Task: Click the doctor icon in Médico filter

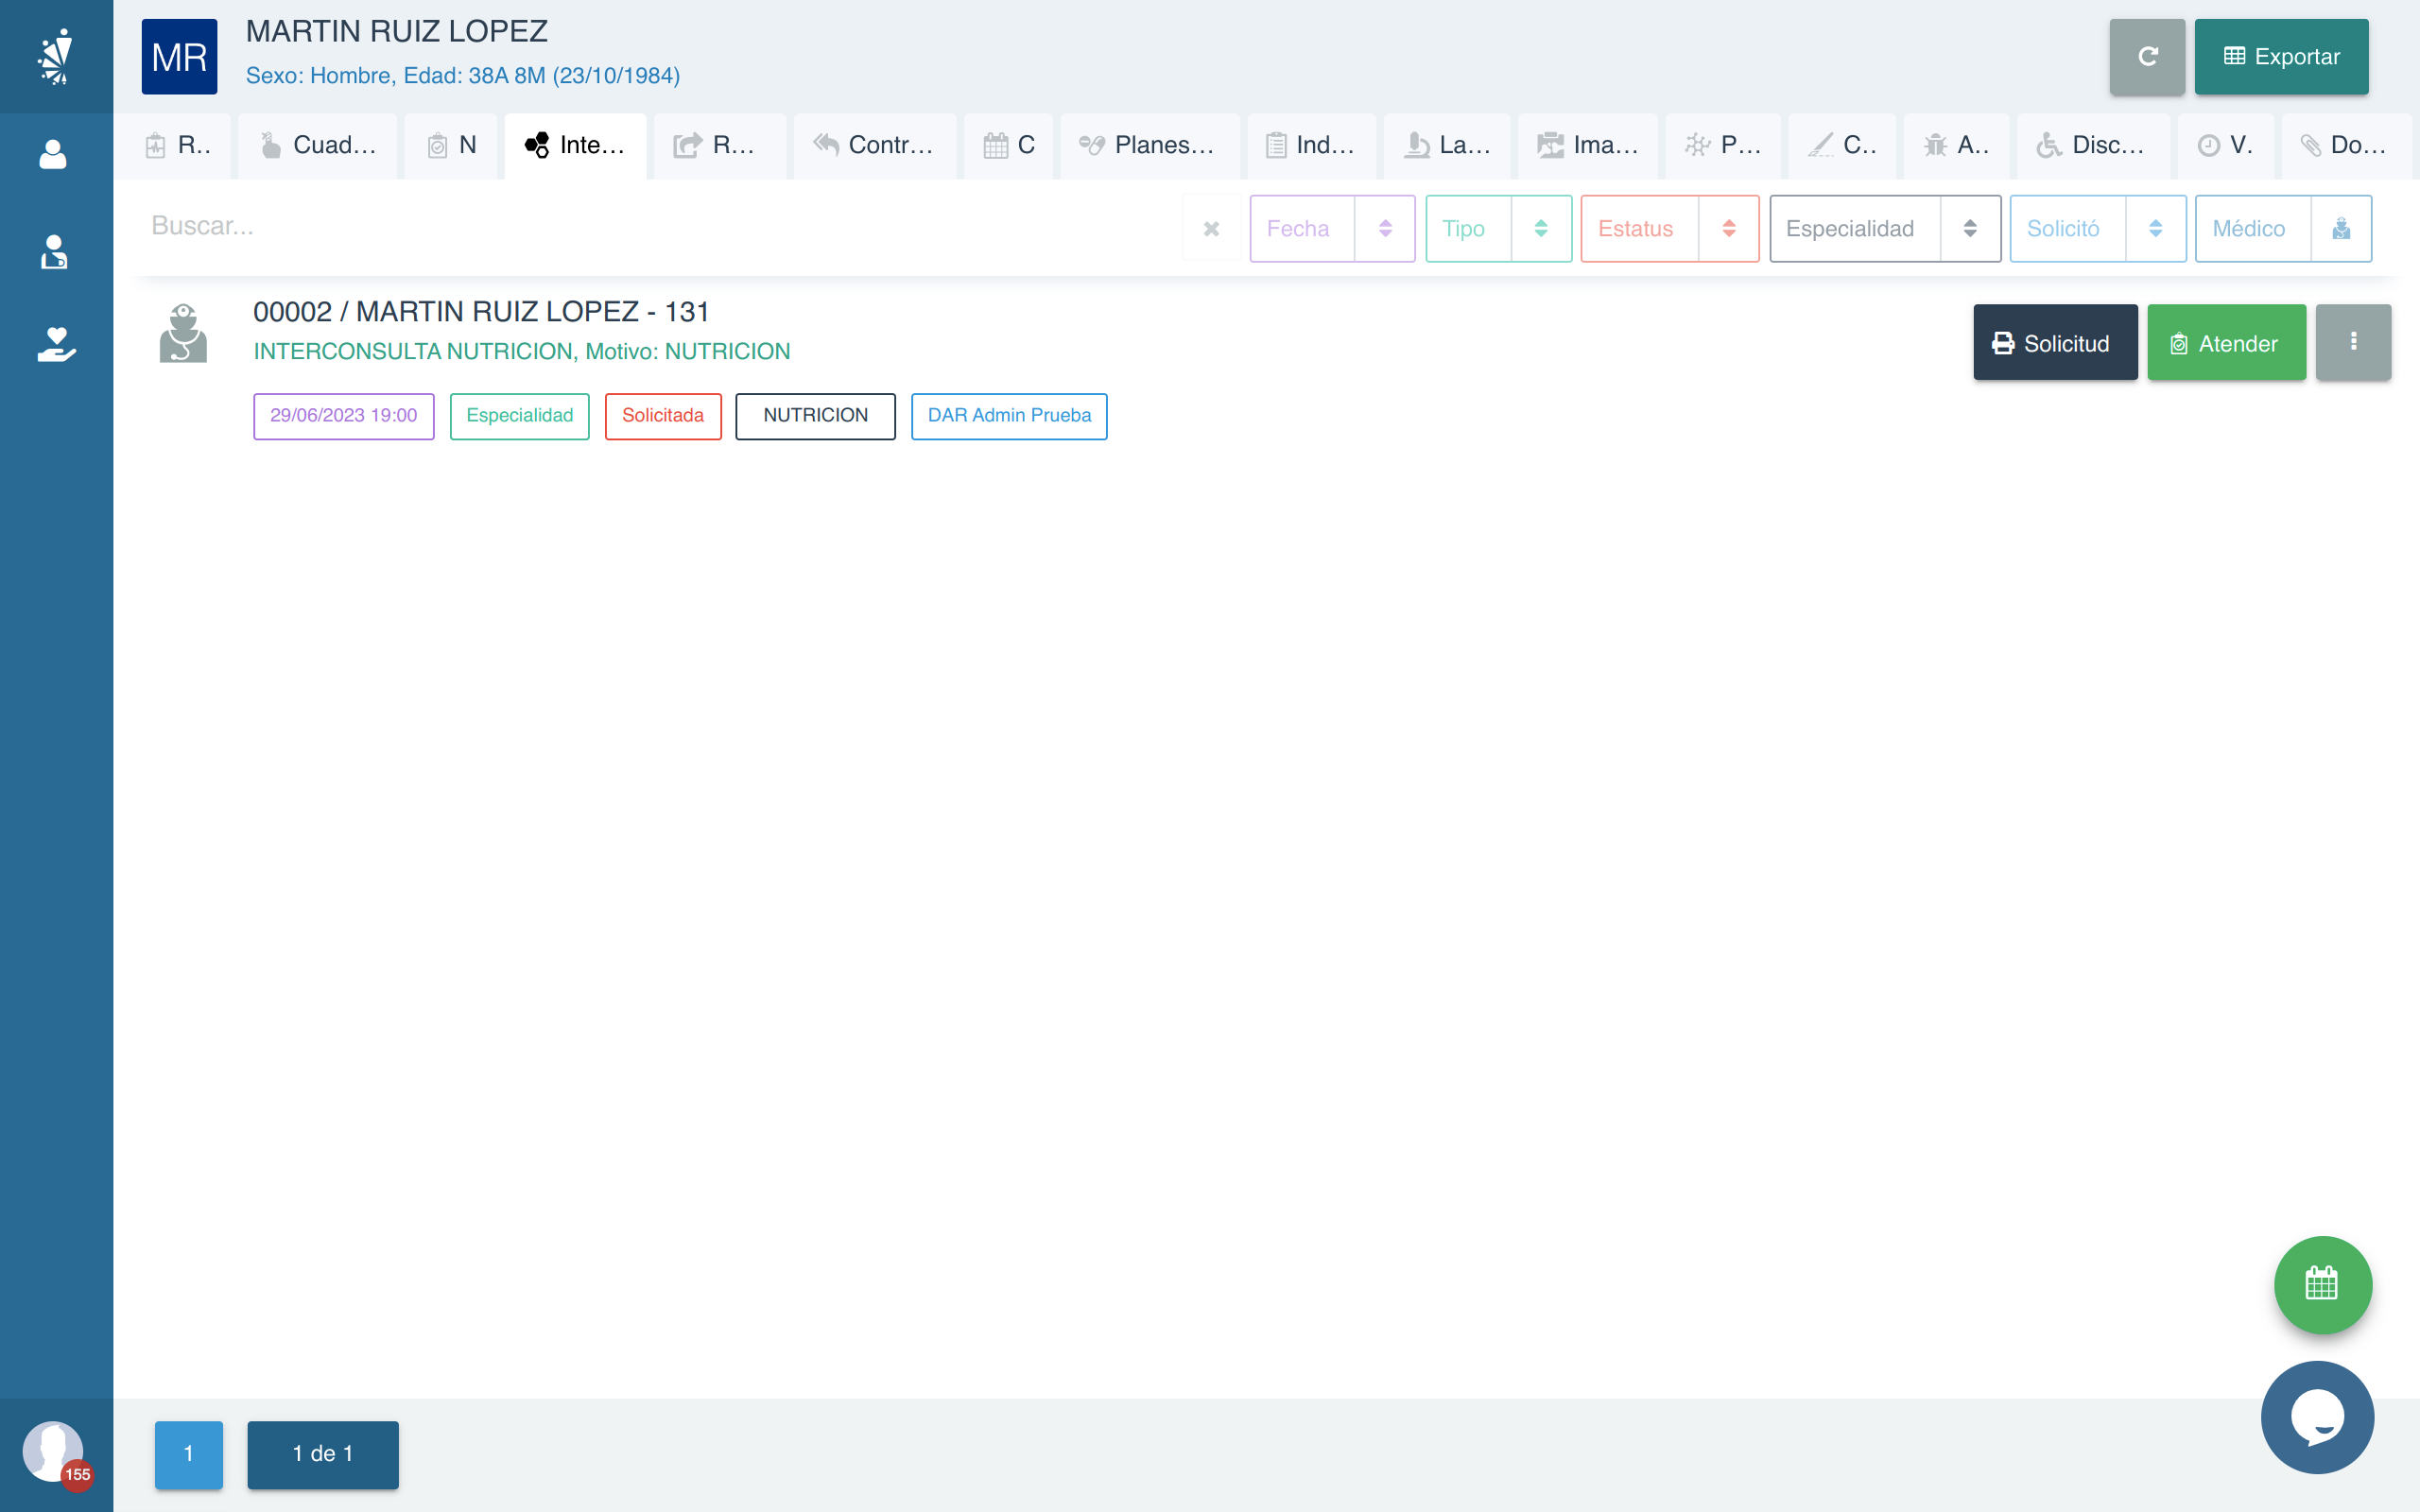Action: (2341, 229)
